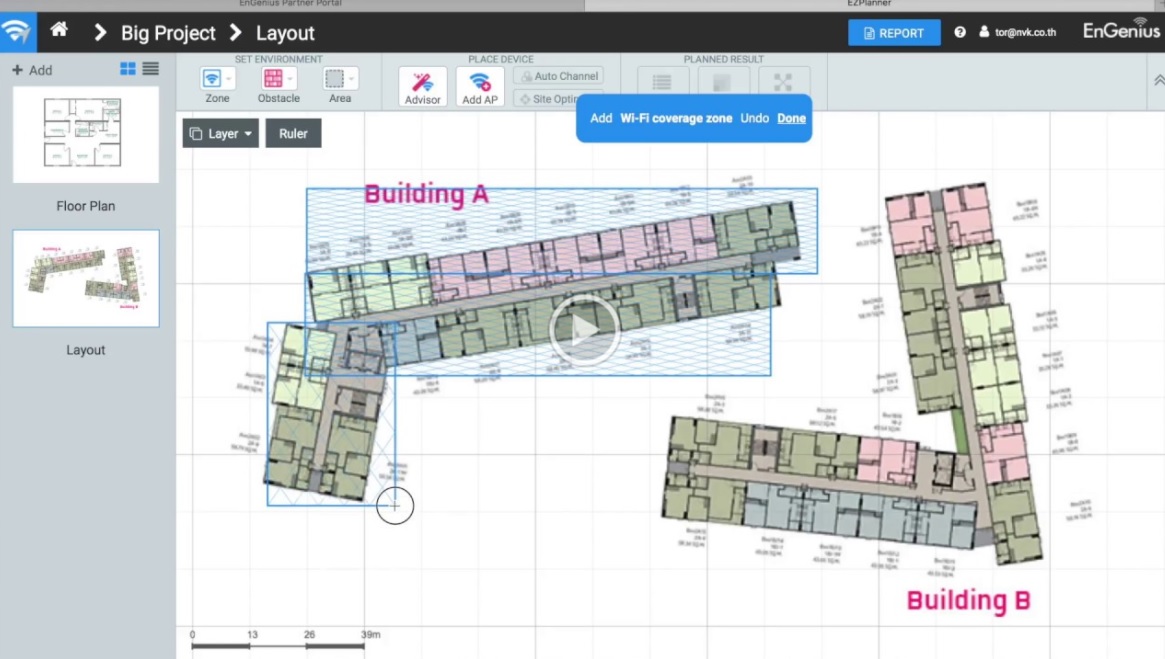This screenshot has height=659, width=1165.
Task: Open planned result heatmap icon
Action: click(x=722, y=81)
